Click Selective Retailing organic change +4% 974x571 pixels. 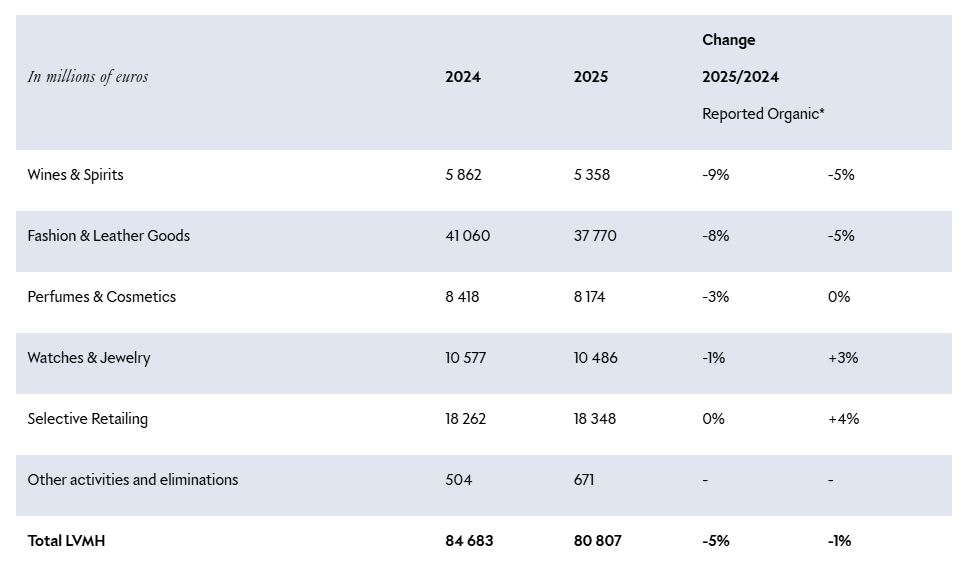[x=844, y=419]
